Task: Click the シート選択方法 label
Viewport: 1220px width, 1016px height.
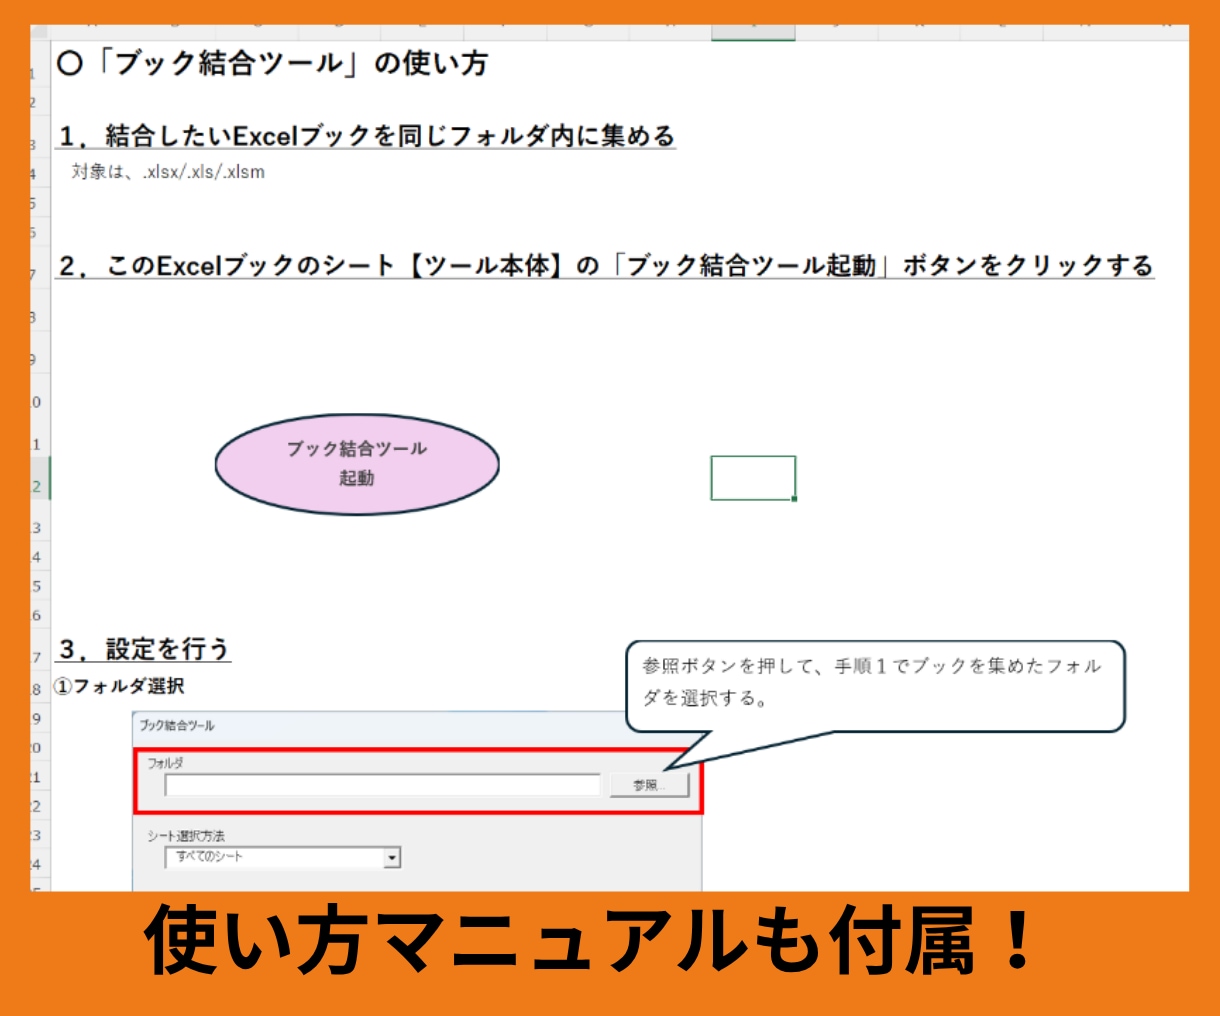Action: point(186,836)
